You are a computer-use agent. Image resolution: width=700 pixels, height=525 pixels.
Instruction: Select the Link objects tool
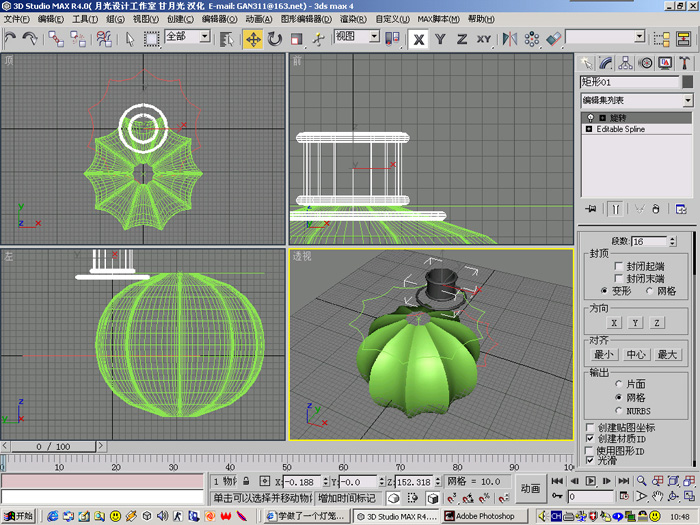tap(56, 39)
